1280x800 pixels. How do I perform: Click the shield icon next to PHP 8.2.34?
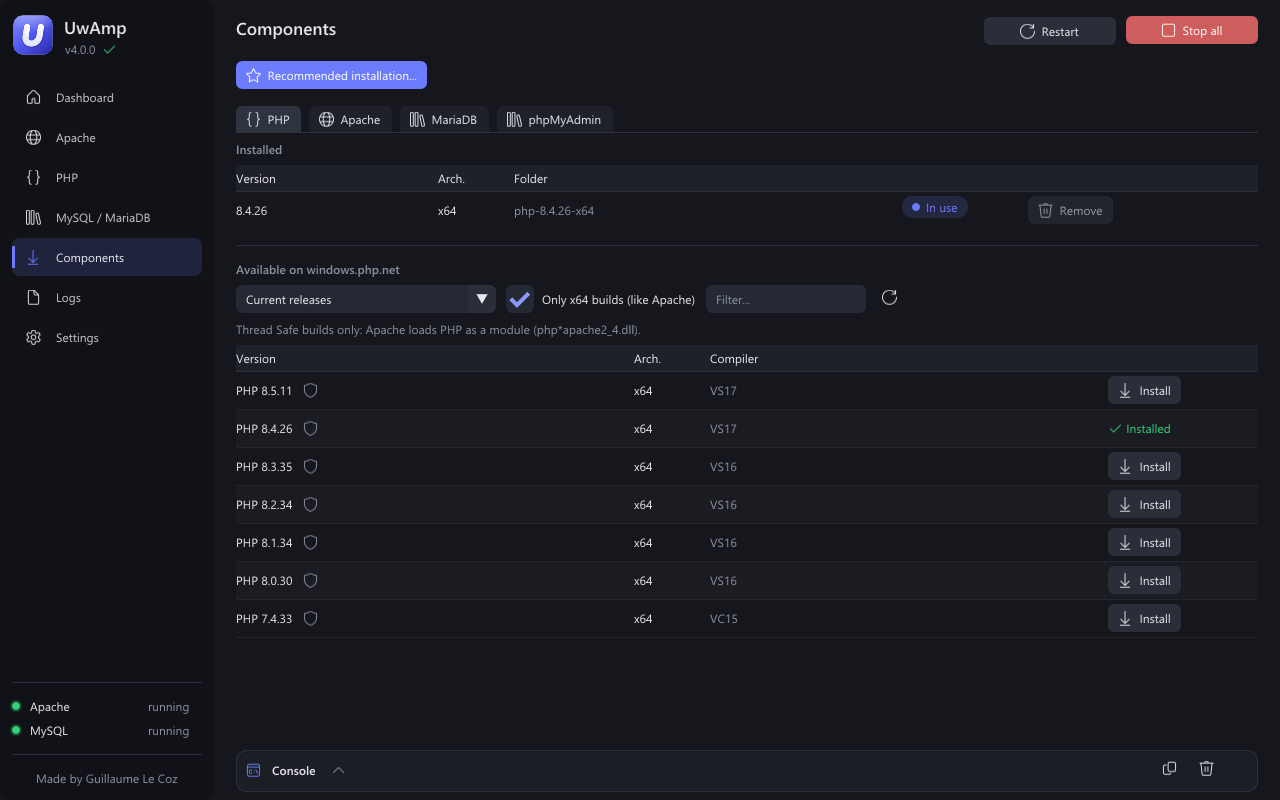coord(310,505)
